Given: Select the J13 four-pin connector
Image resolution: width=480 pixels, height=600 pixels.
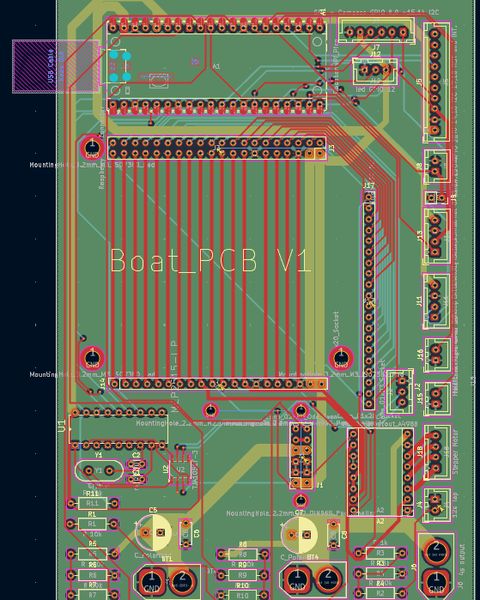Looking at the screenshot, I should pyautogui.click(x=436, y=236).
